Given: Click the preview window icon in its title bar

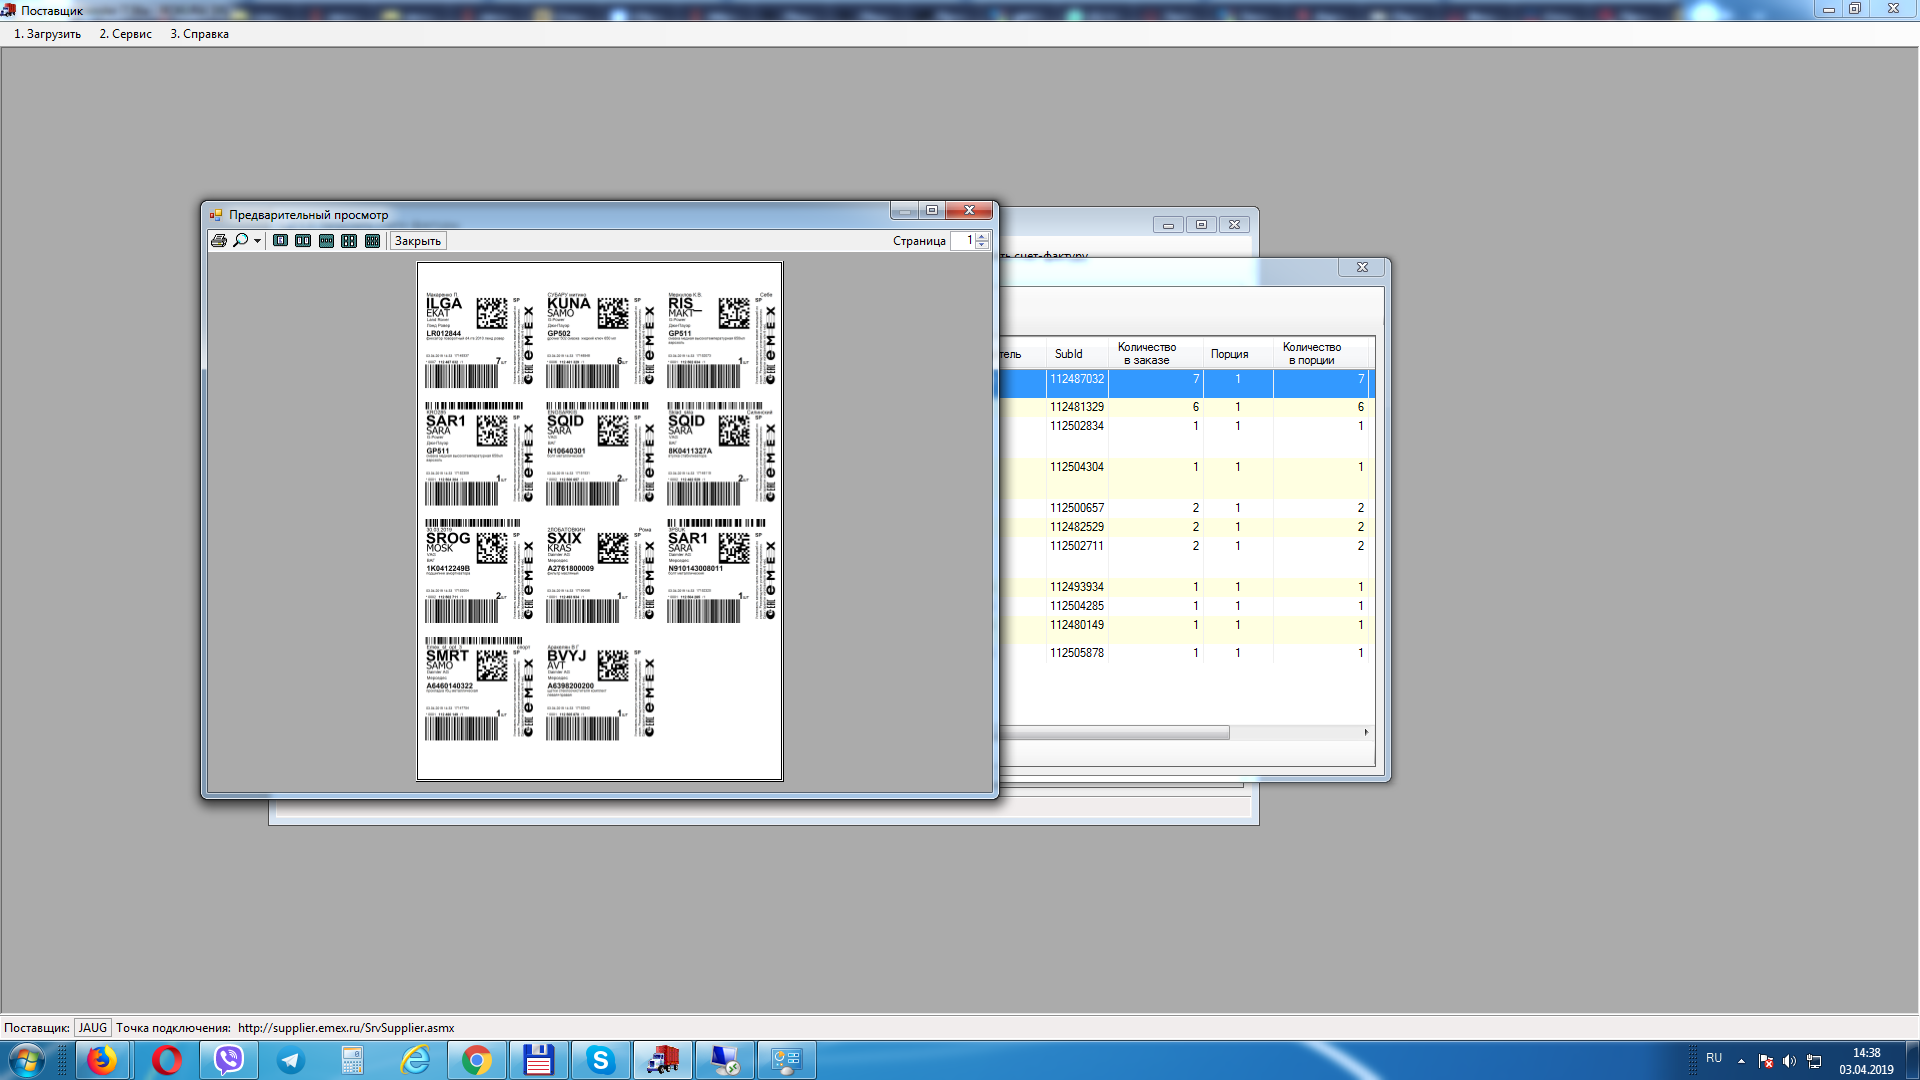Looking at the screenshot, I should click(216, 215).
